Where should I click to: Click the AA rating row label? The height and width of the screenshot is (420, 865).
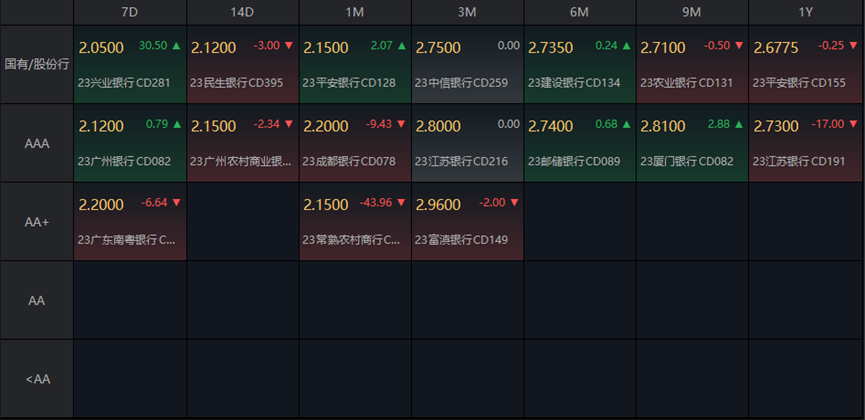click(37, 300)
